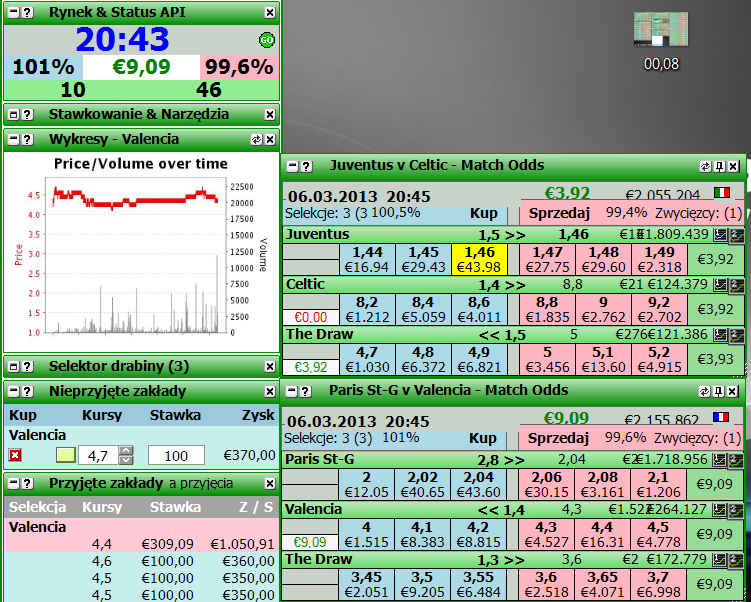Back Celtic at odds 8,6
Screen dimensions: 751x602
coord(479,309)
